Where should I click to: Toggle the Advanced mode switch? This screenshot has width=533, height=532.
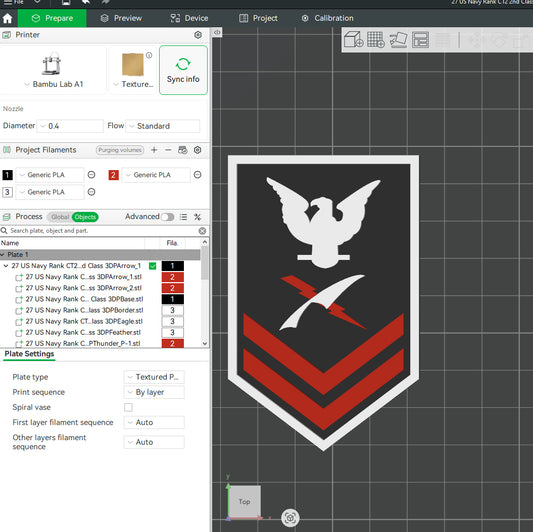pyautogui.click(x=168, y=217)
